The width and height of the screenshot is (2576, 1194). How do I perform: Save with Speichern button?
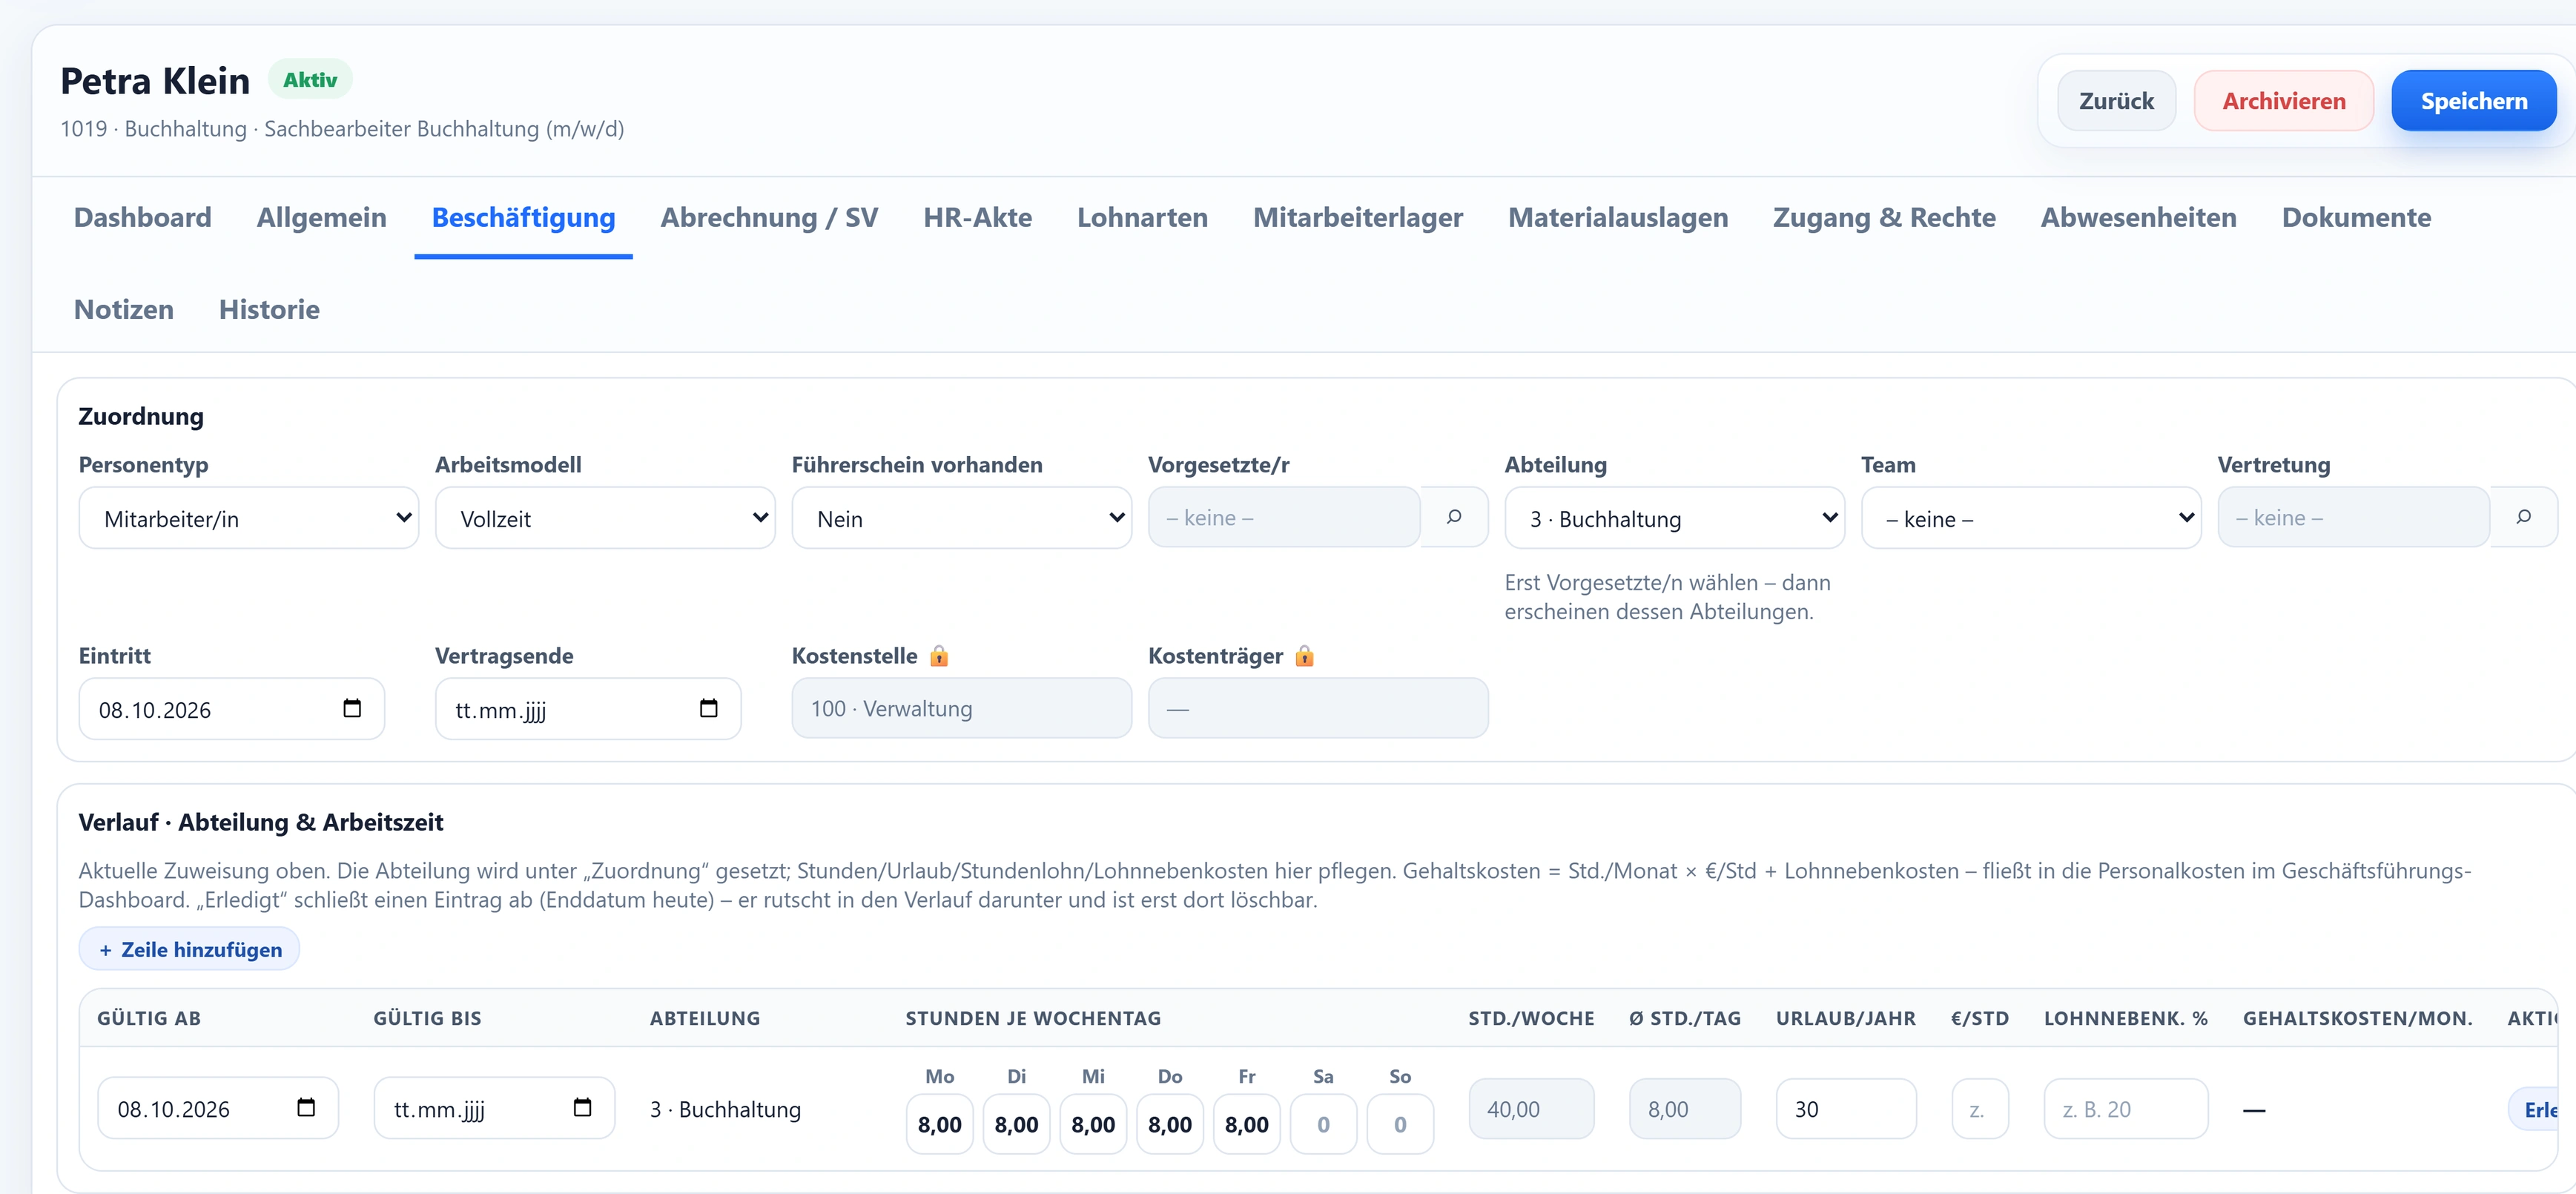coord(2474,101)
